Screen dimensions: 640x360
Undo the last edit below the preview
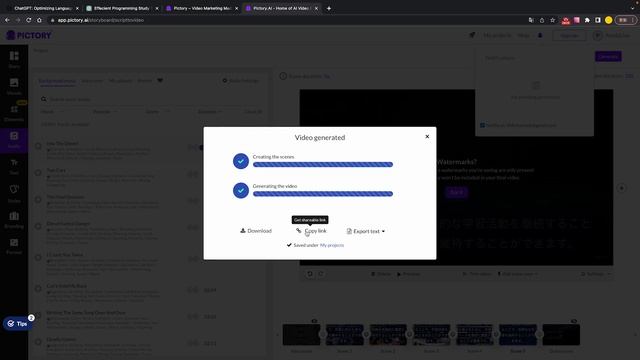tap(310, 274)
